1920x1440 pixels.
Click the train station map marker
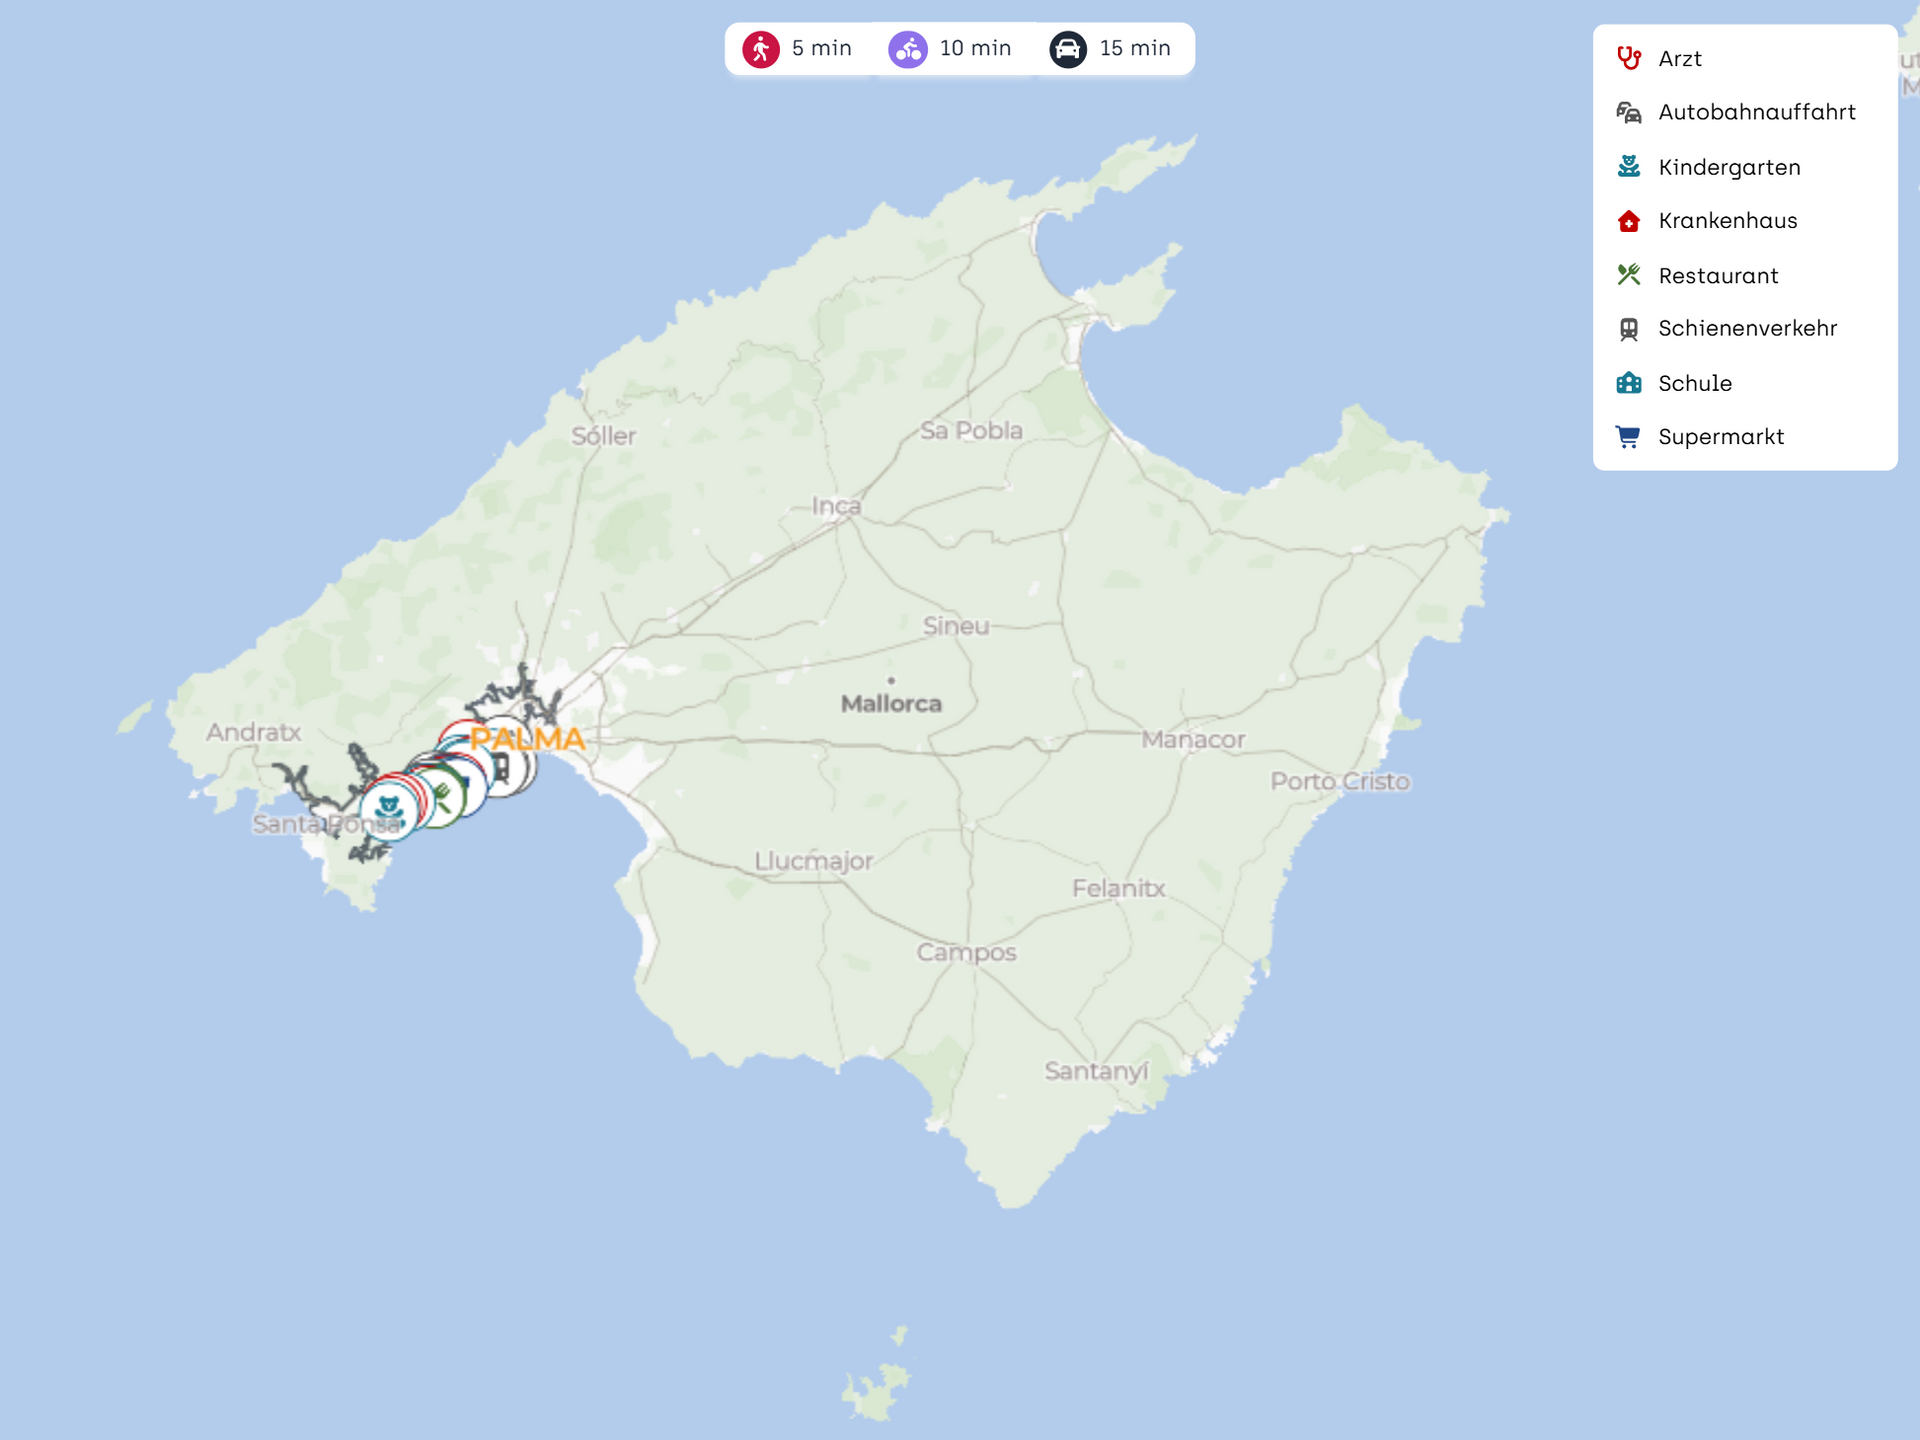(503, 768)
